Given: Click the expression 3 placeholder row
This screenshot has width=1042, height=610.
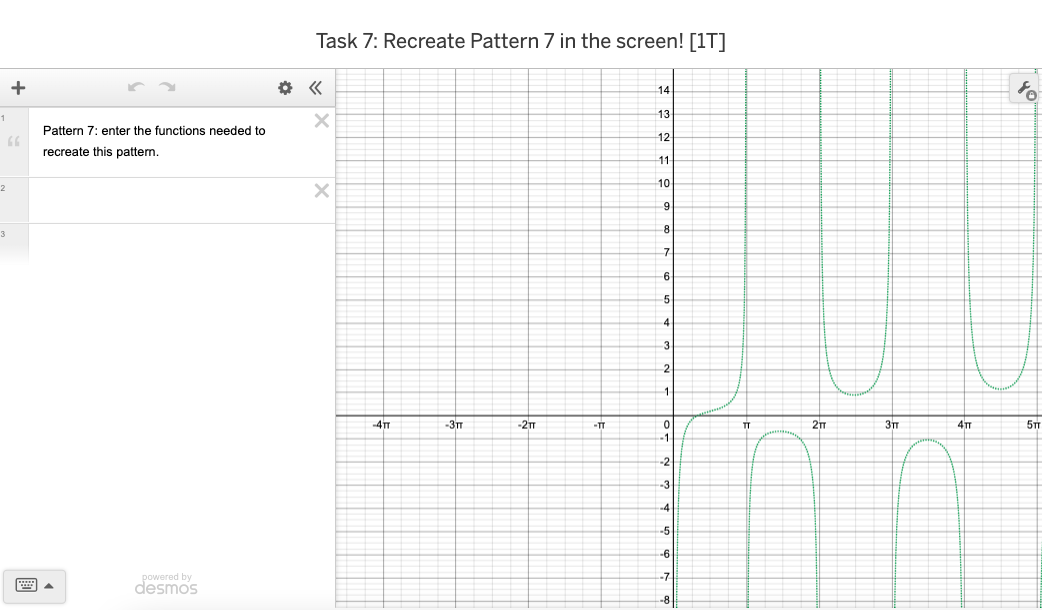Looking at the screenshot, I should click(167, 244).
